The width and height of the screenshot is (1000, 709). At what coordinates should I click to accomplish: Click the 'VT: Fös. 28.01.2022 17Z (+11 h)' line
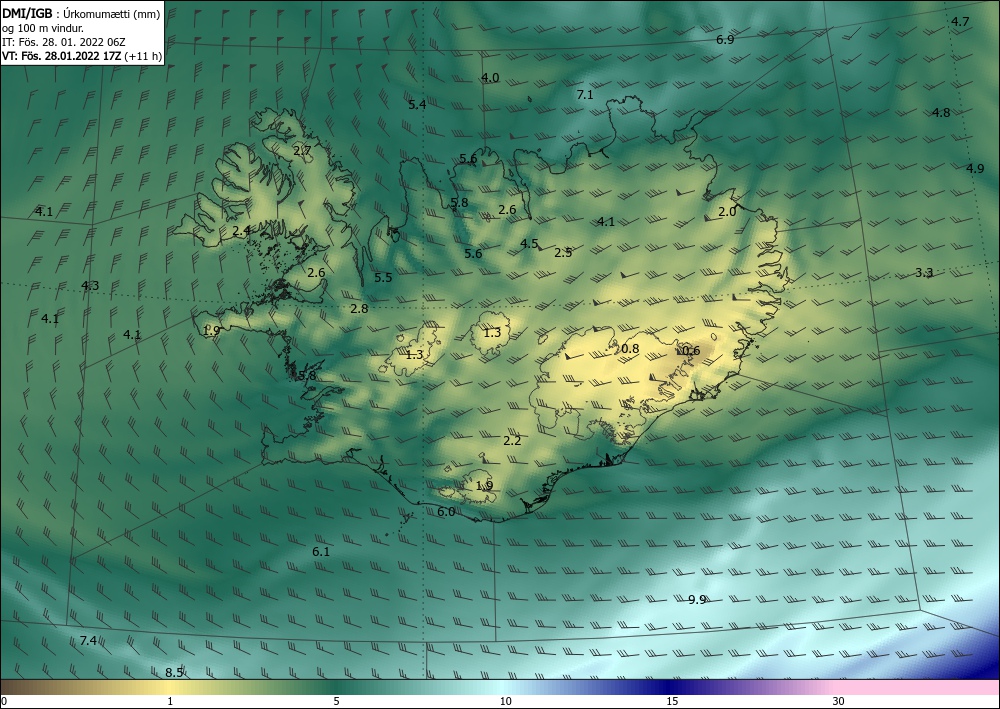[x=82, y=56]
